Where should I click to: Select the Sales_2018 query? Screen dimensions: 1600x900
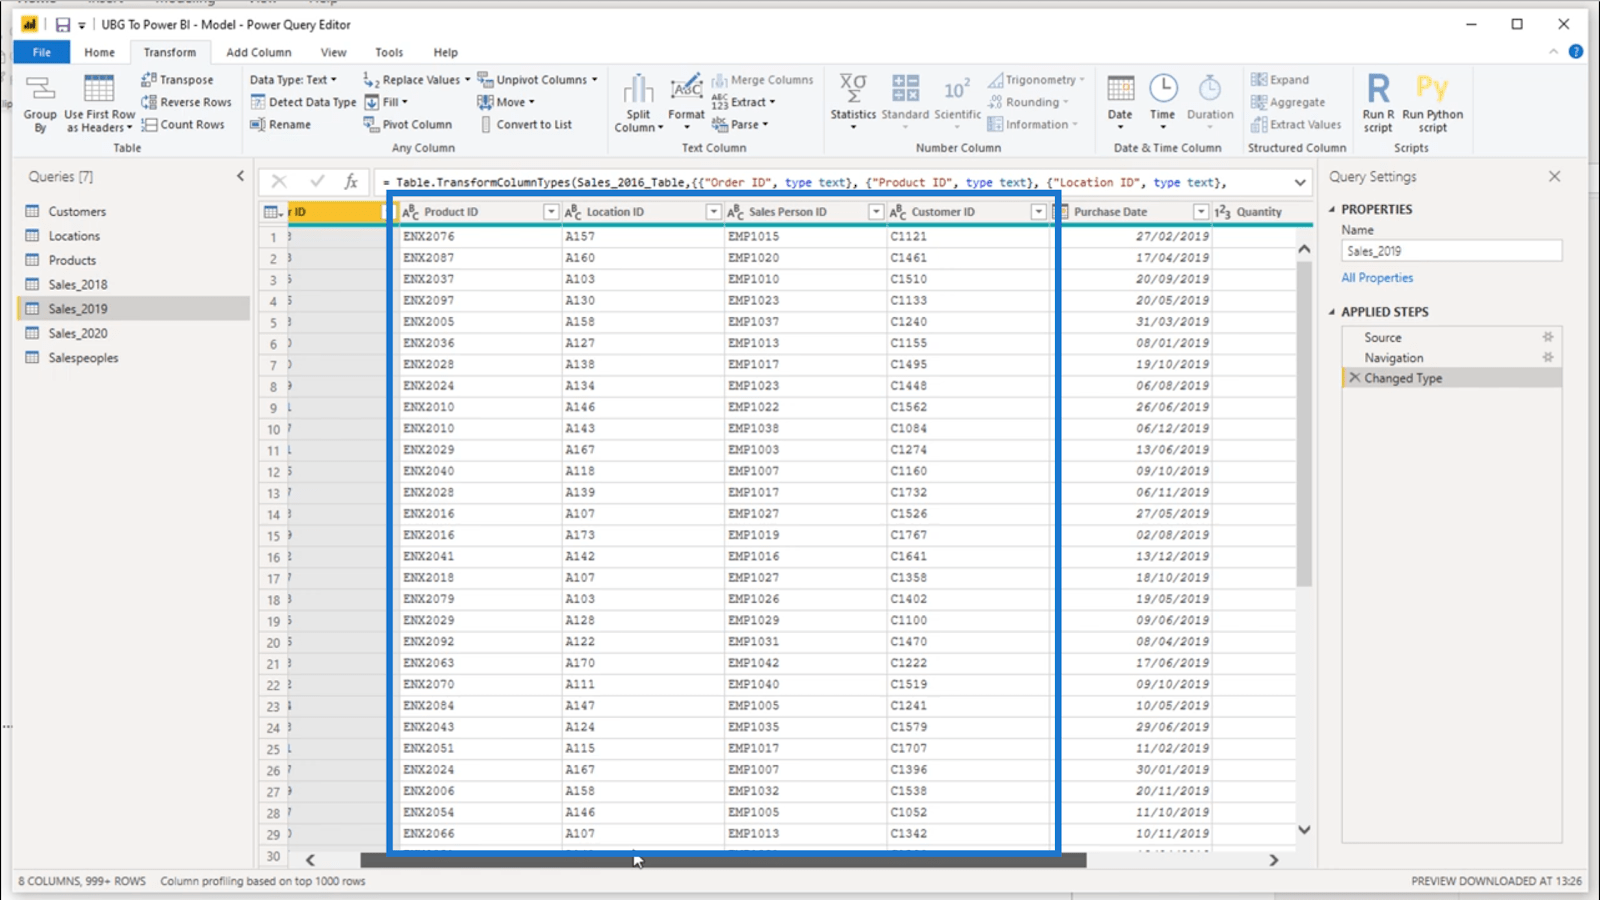(x=134, y=285)
